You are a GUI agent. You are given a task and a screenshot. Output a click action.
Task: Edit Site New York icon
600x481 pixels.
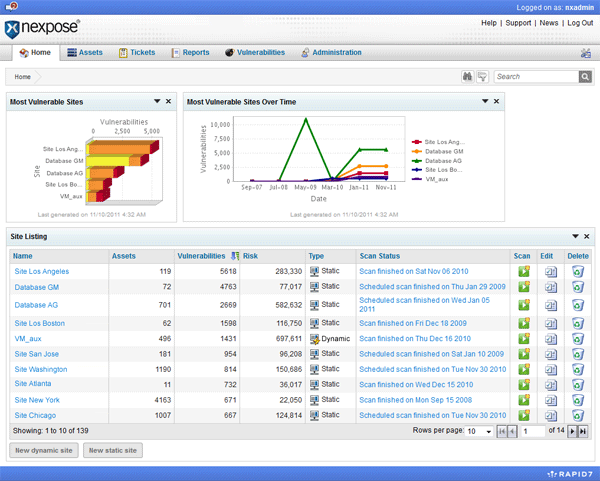tap(551, 400)
